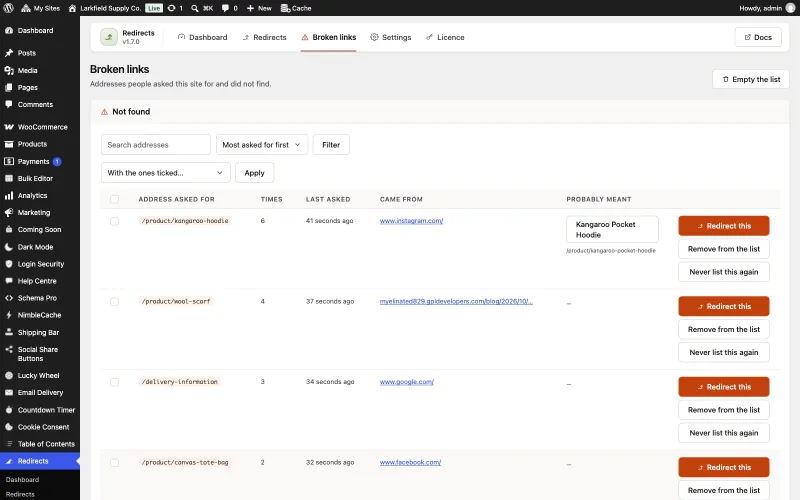Open the admin bar search icon
The width and height of the screenshot is (800, 500).
coord(195,8)
